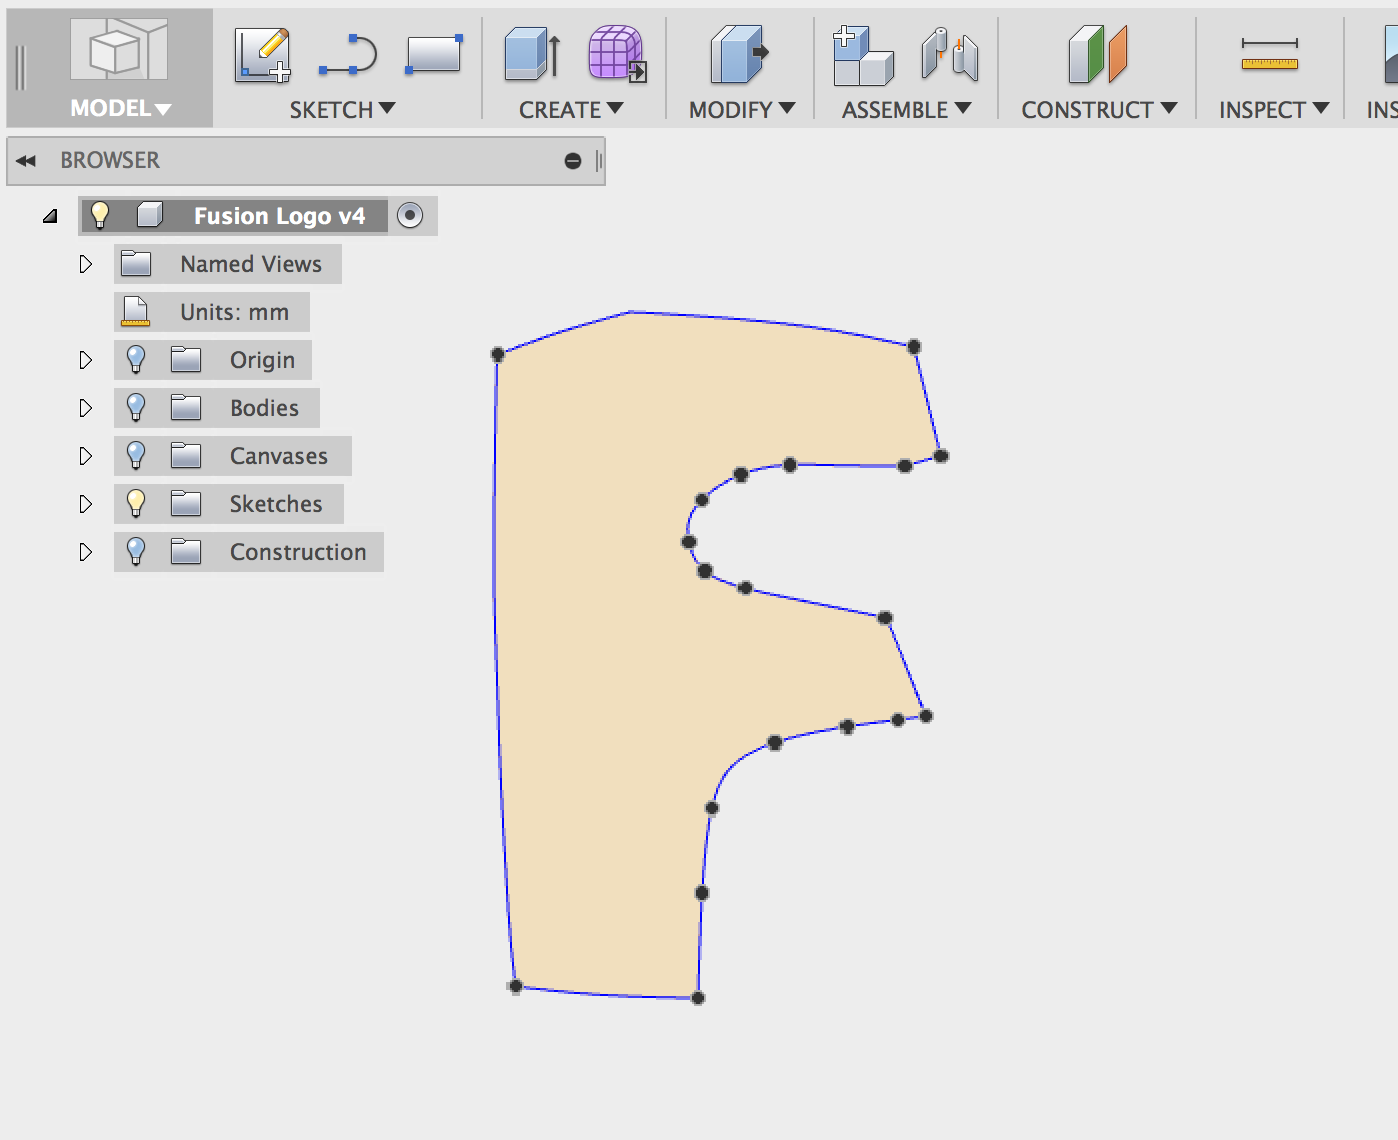Show Bodies using its lightbulb

[136, 408]
